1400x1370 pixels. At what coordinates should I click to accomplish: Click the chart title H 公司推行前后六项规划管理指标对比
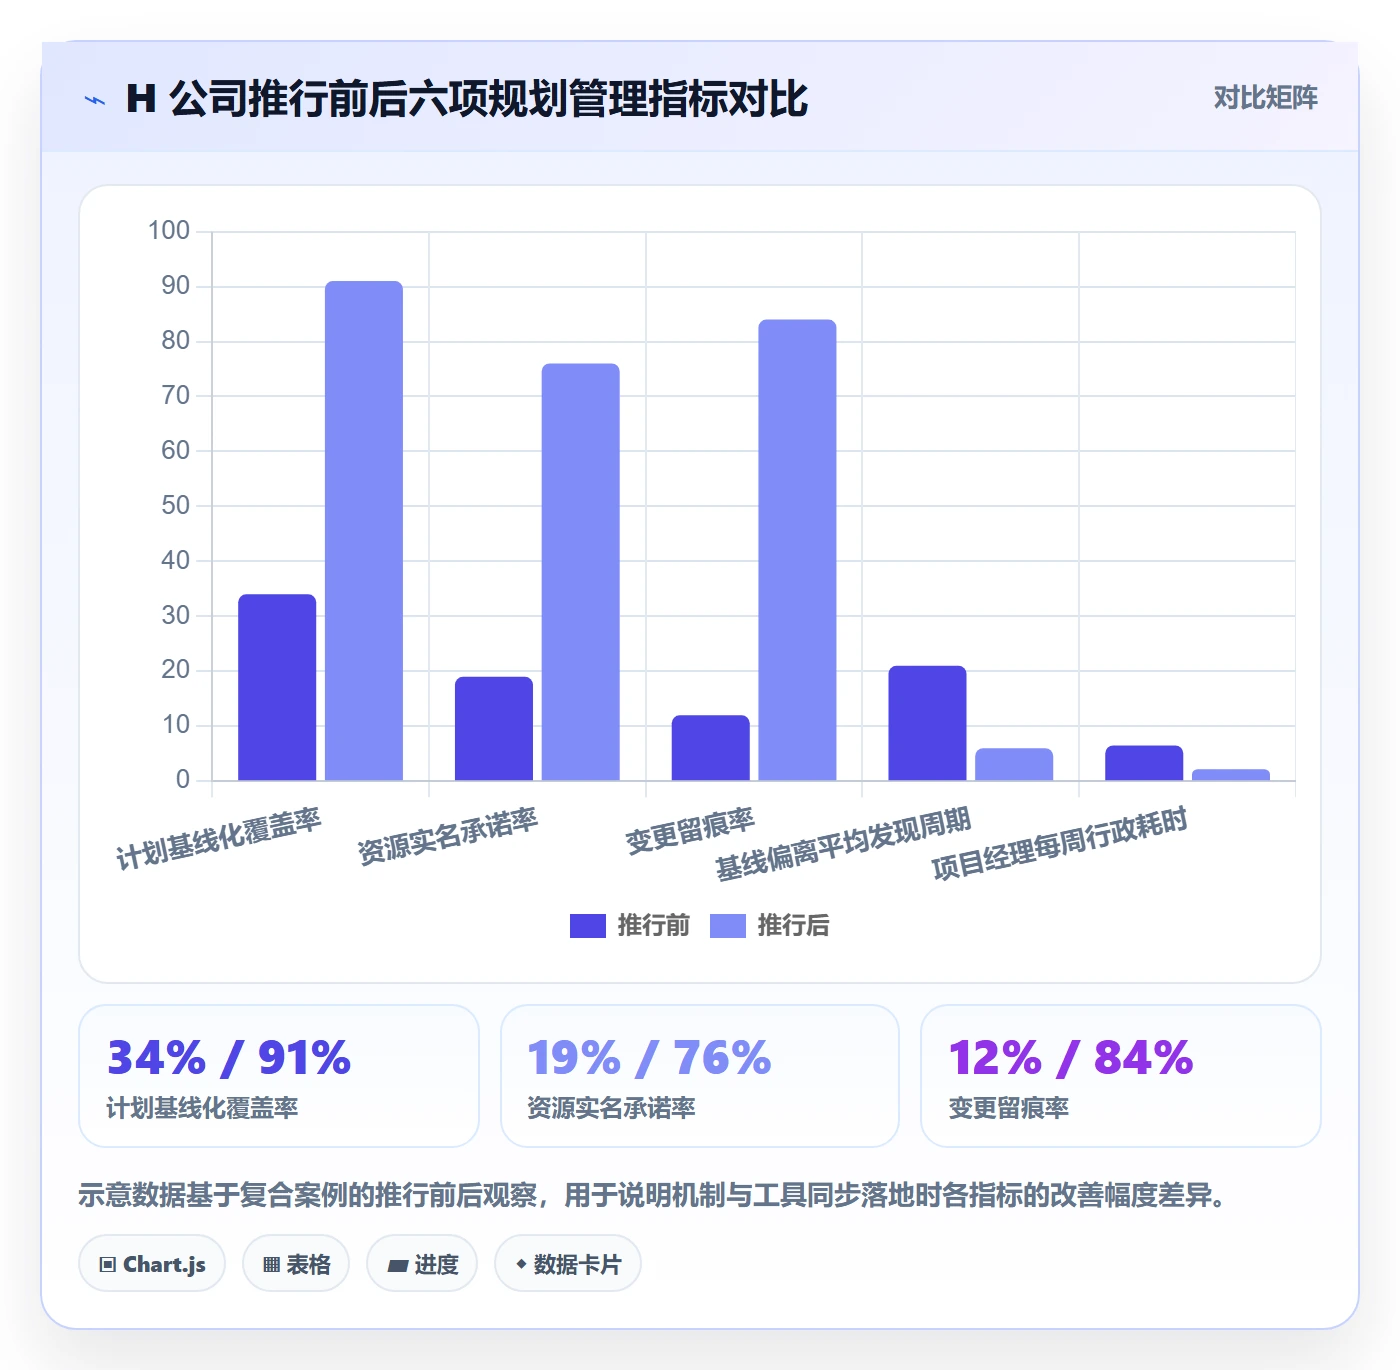[467, 99]
